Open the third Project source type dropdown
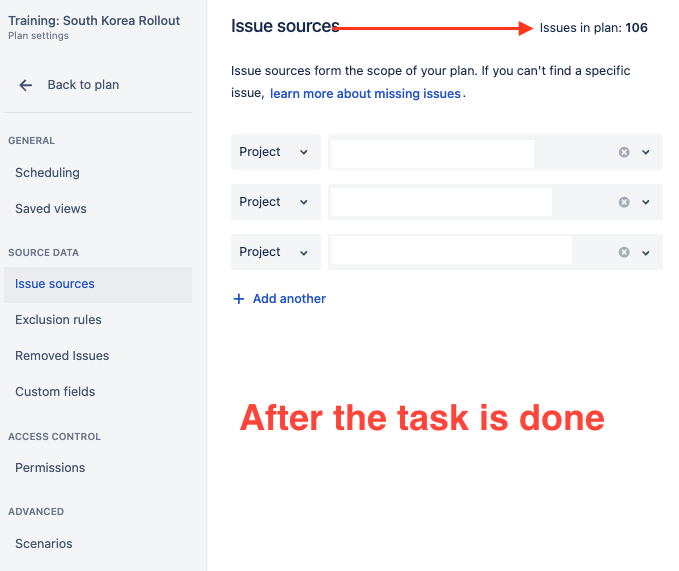This screenshot has height=571, width=679. point(276,252)
